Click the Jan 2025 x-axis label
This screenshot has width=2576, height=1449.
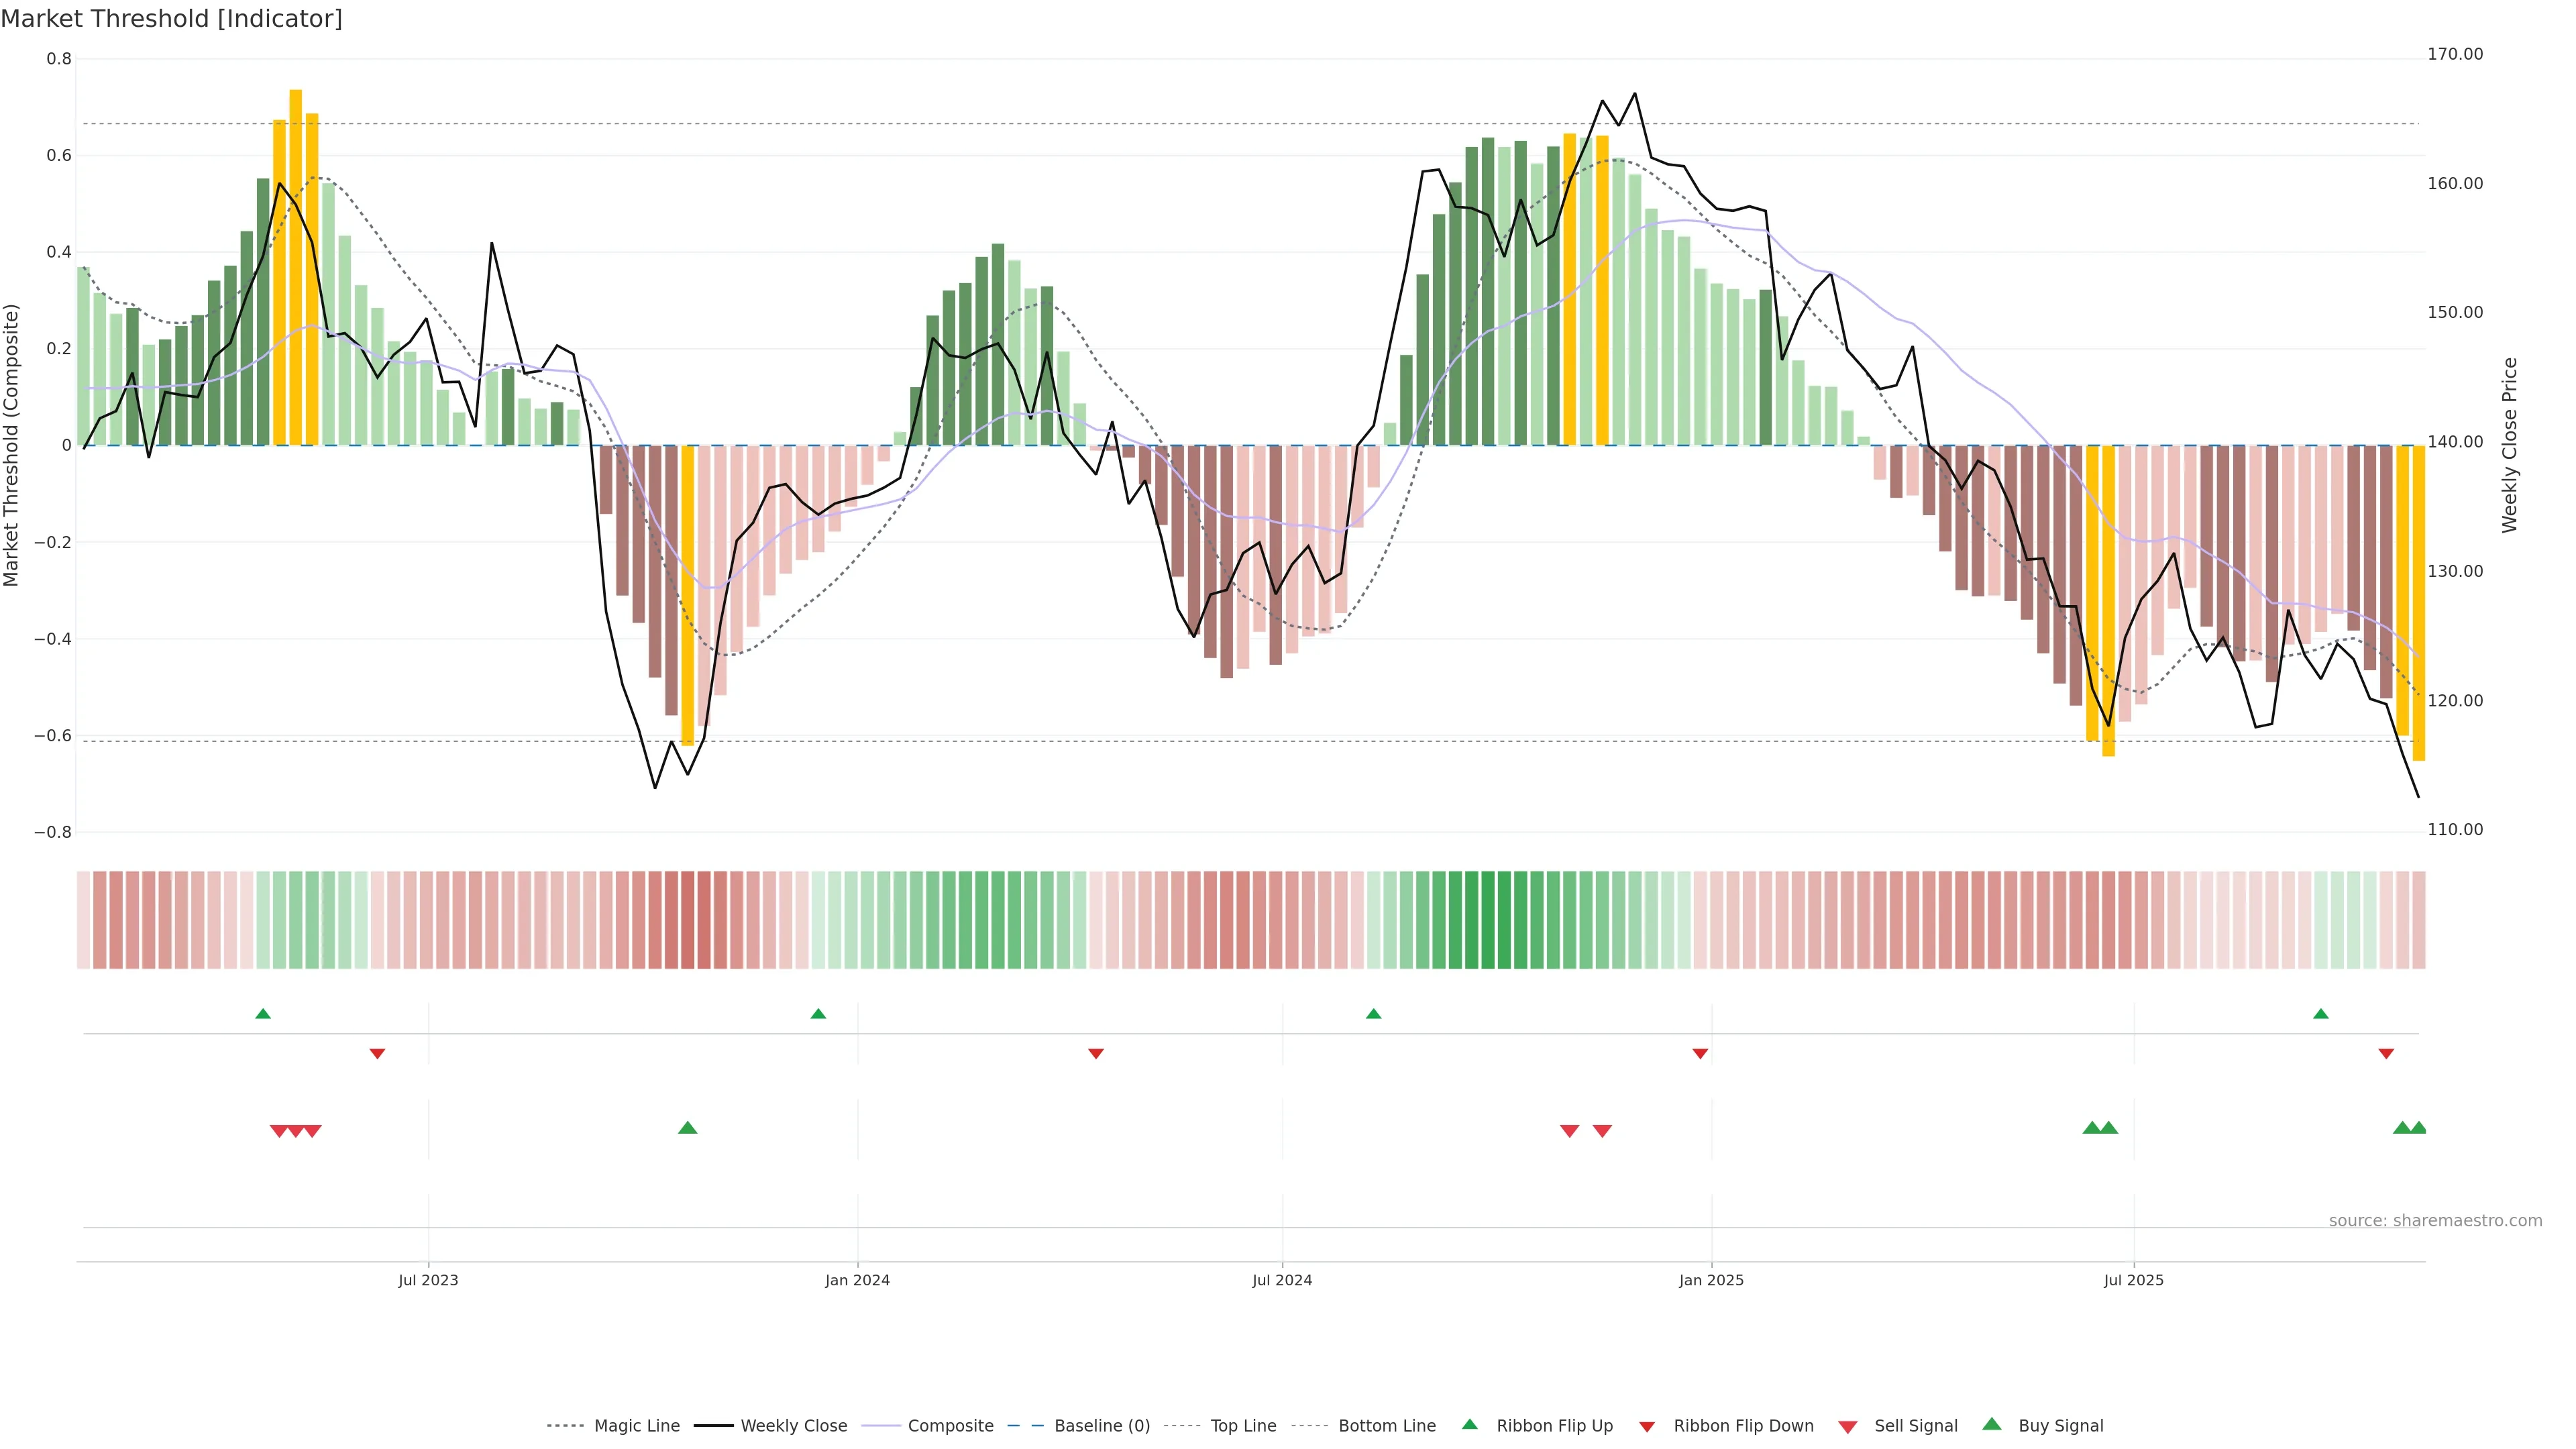tap(1711, 1280)
